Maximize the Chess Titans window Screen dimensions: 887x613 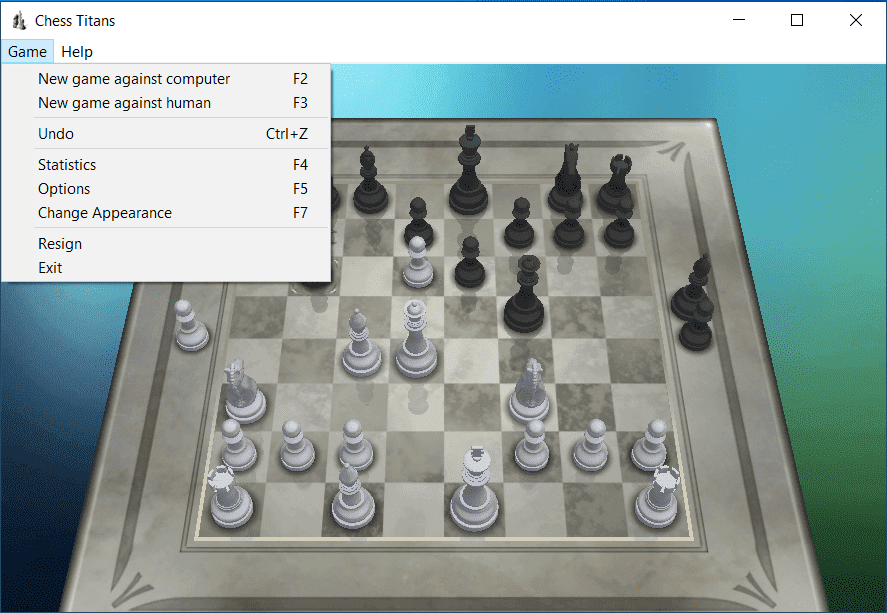point(797,20)
